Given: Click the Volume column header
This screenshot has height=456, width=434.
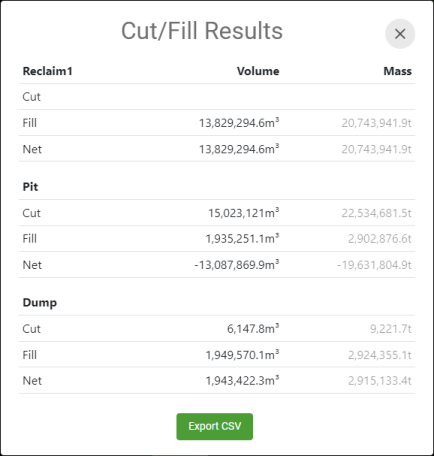Looking at the screenshot, I should coord(258,71).
